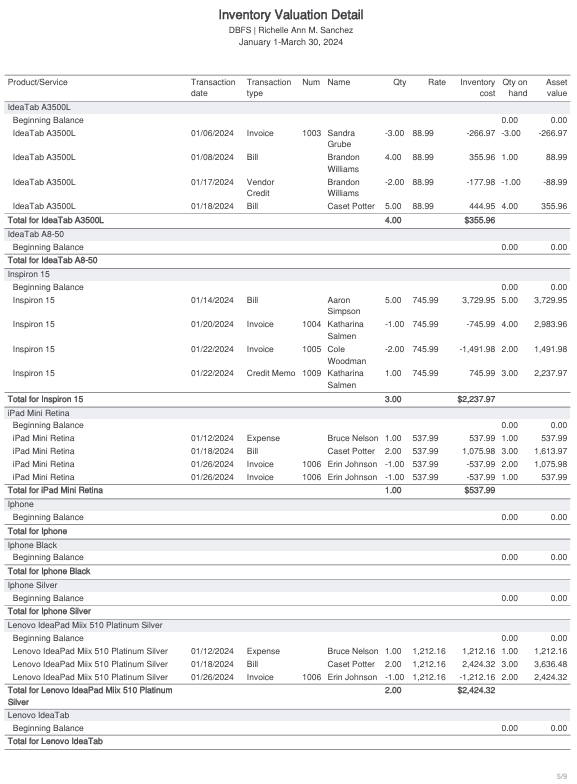This screenshot has height=784, width=577.
Task: Select the Inspiron 15 group header
Action: (288, 274)
